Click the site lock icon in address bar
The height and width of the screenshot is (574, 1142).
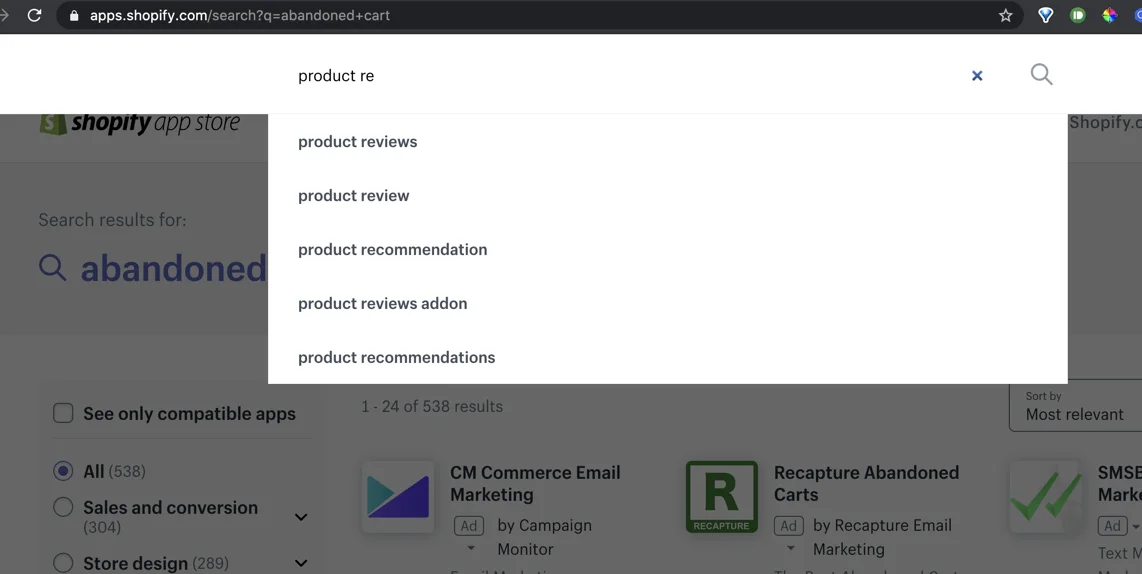click(73, 16)
